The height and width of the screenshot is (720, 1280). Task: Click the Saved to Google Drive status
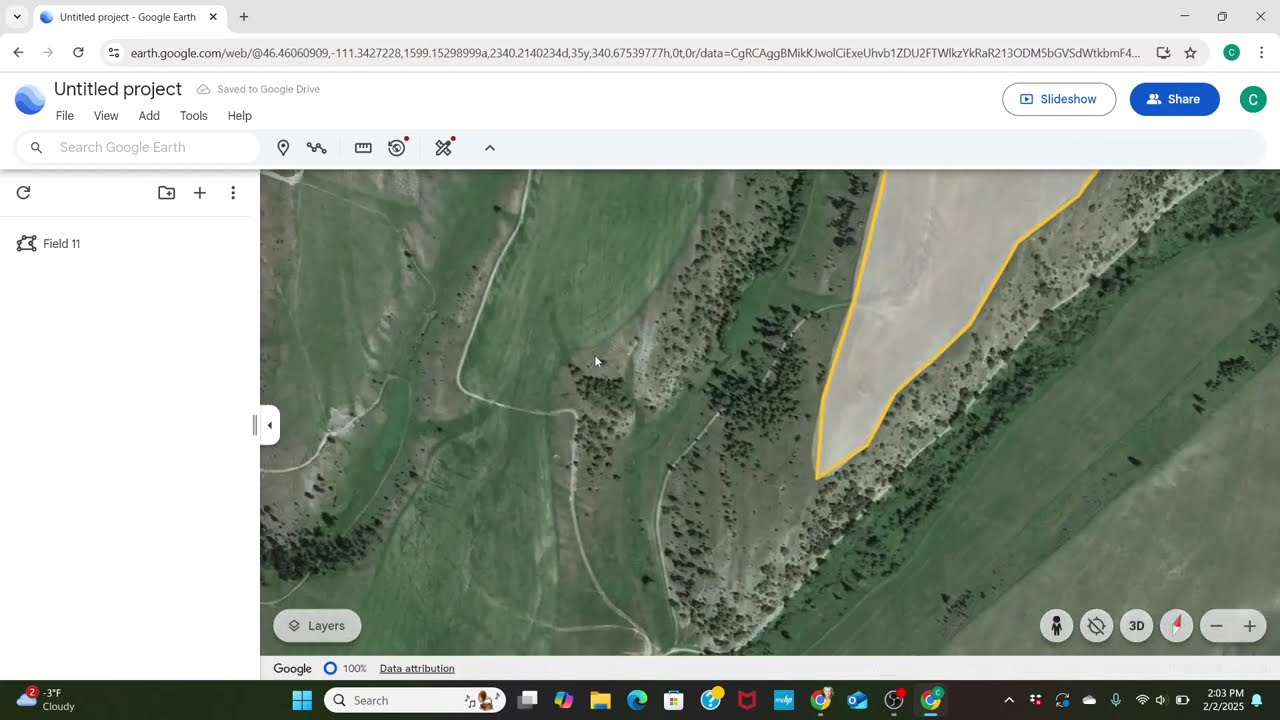coord(258,89)
